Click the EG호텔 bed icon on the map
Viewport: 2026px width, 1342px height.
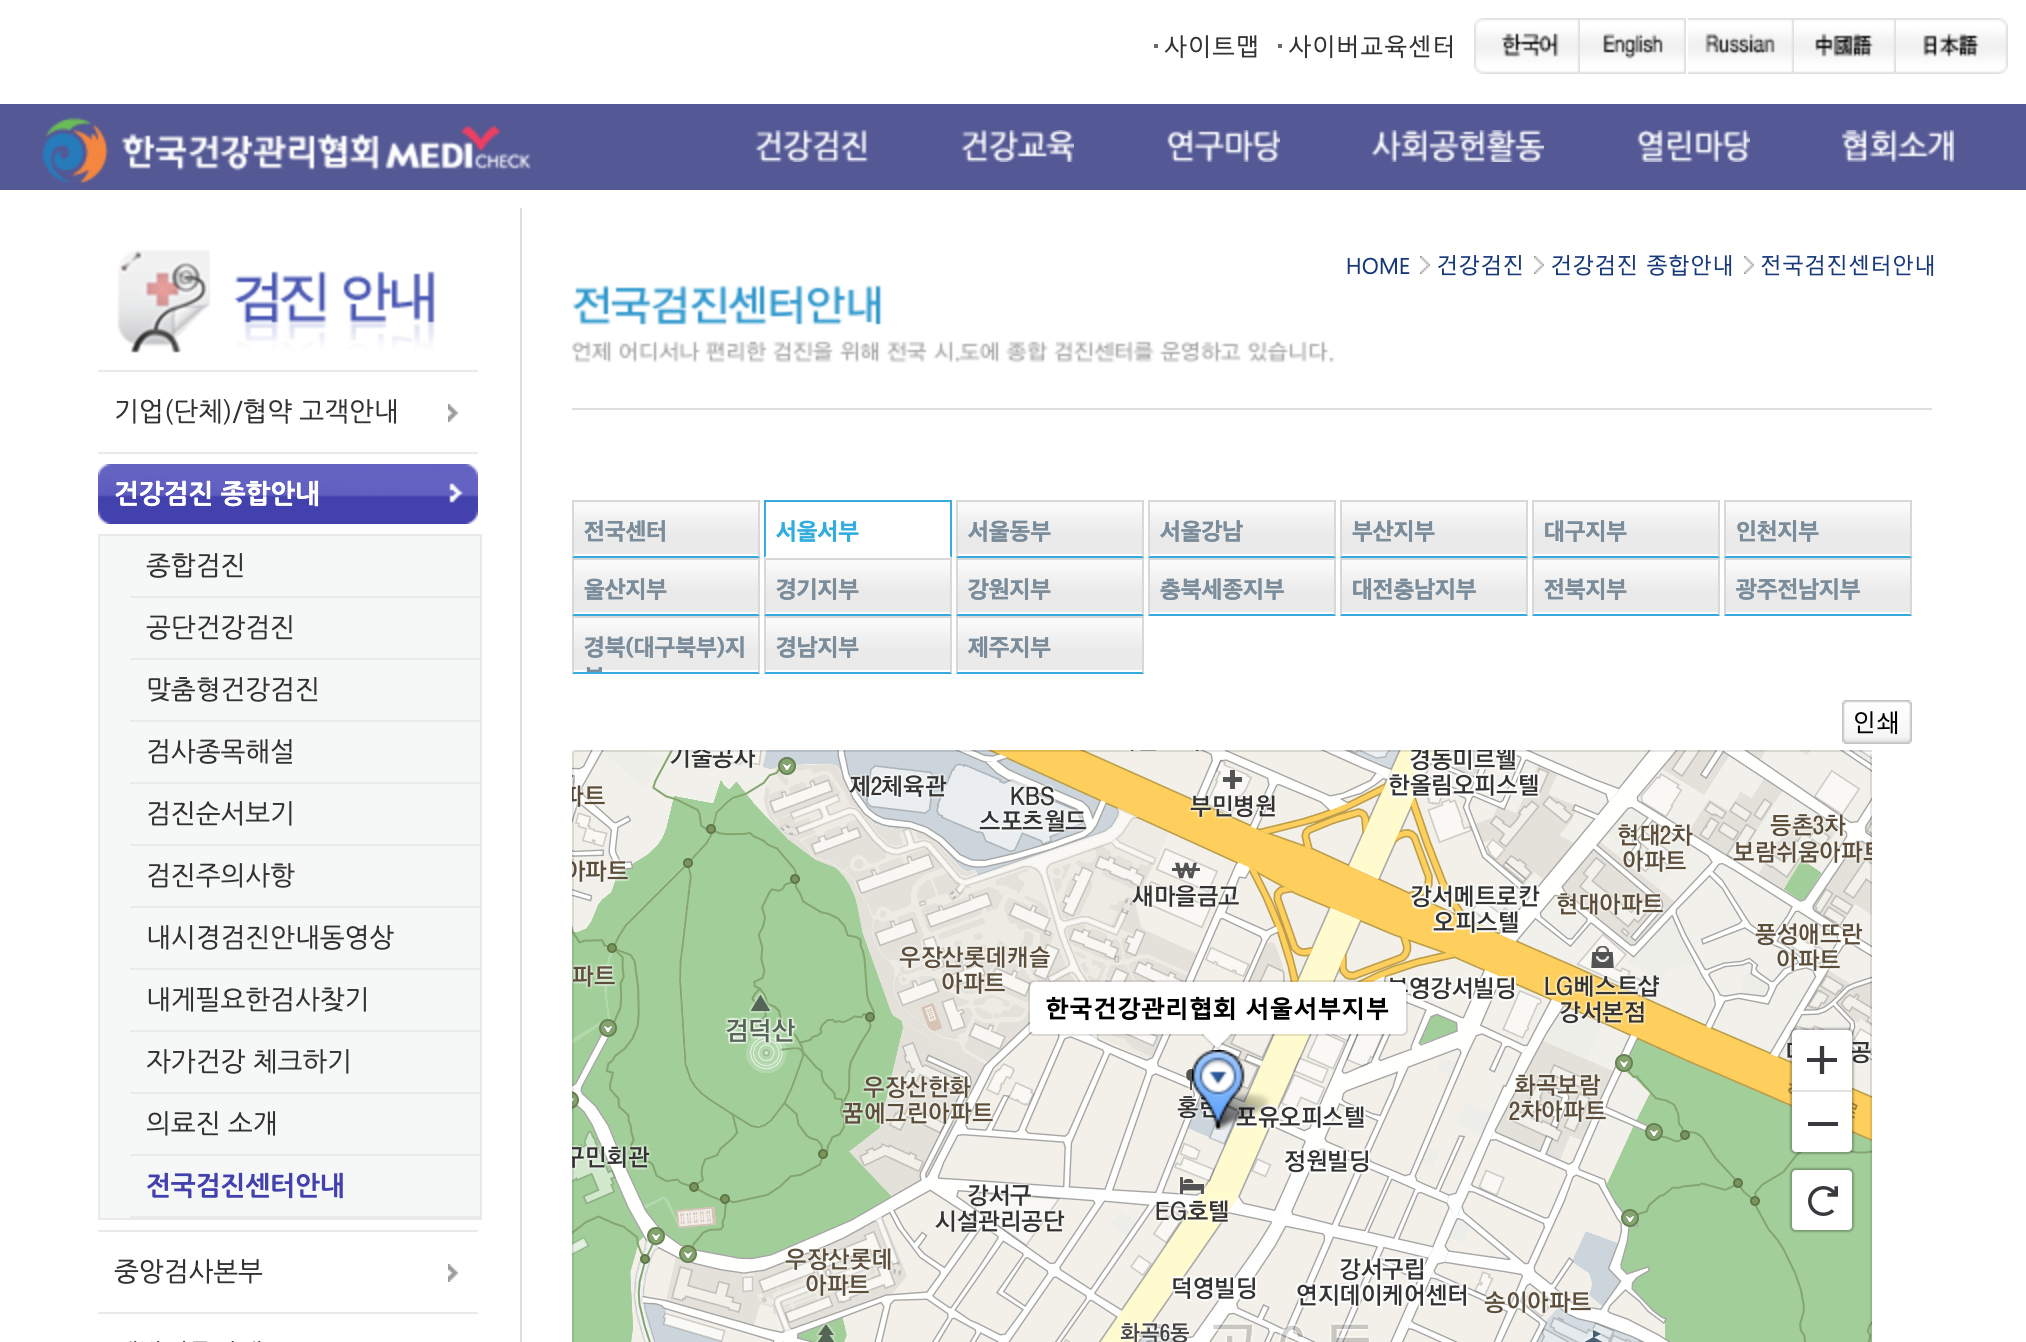coord(1190,1186)
